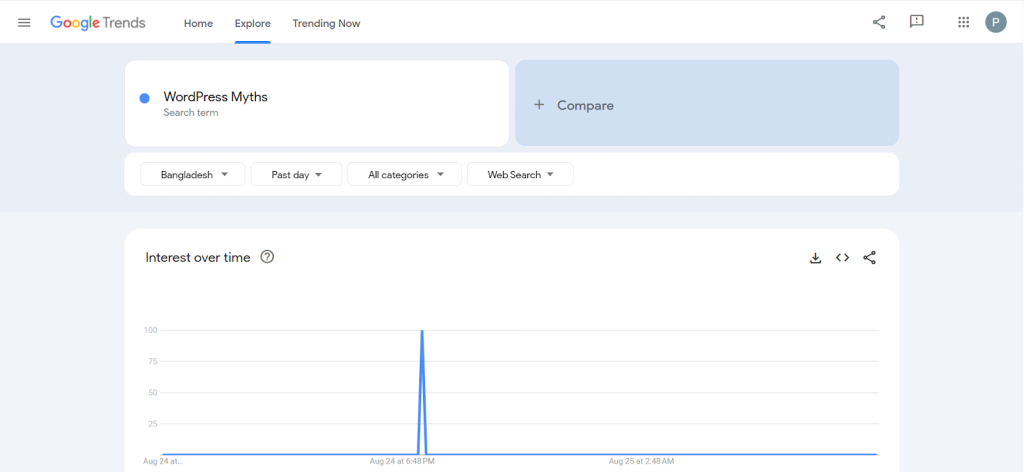Open the hamburger main menu
1024x472 pixels.
[x=24, y=23]
